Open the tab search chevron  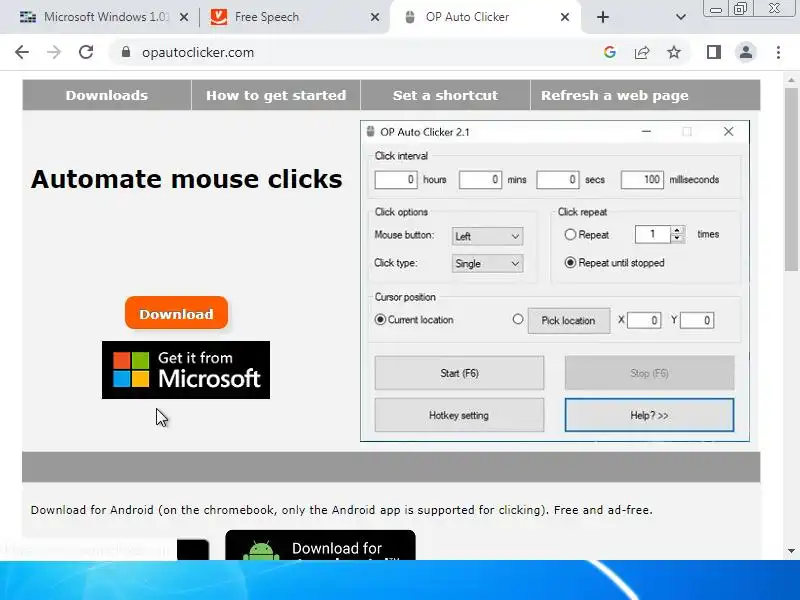click(681, 17)
